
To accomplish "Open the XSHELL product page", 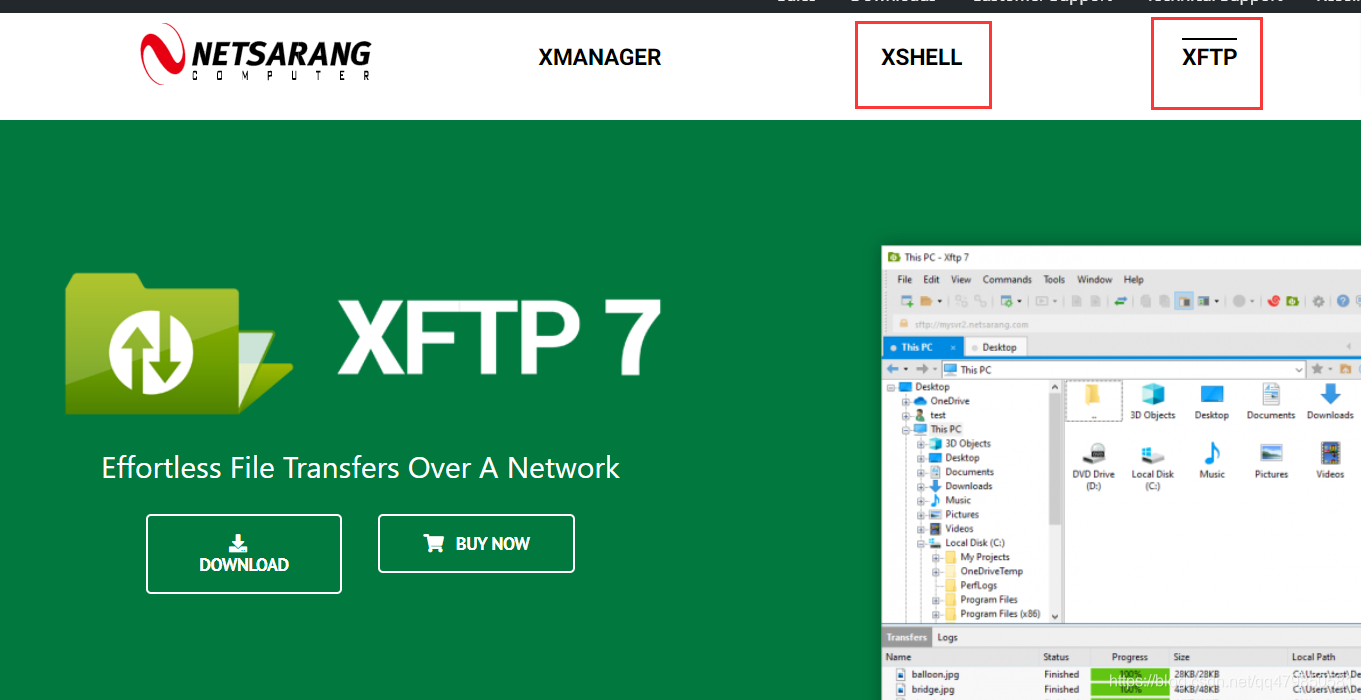I will (x=922, y=57).
